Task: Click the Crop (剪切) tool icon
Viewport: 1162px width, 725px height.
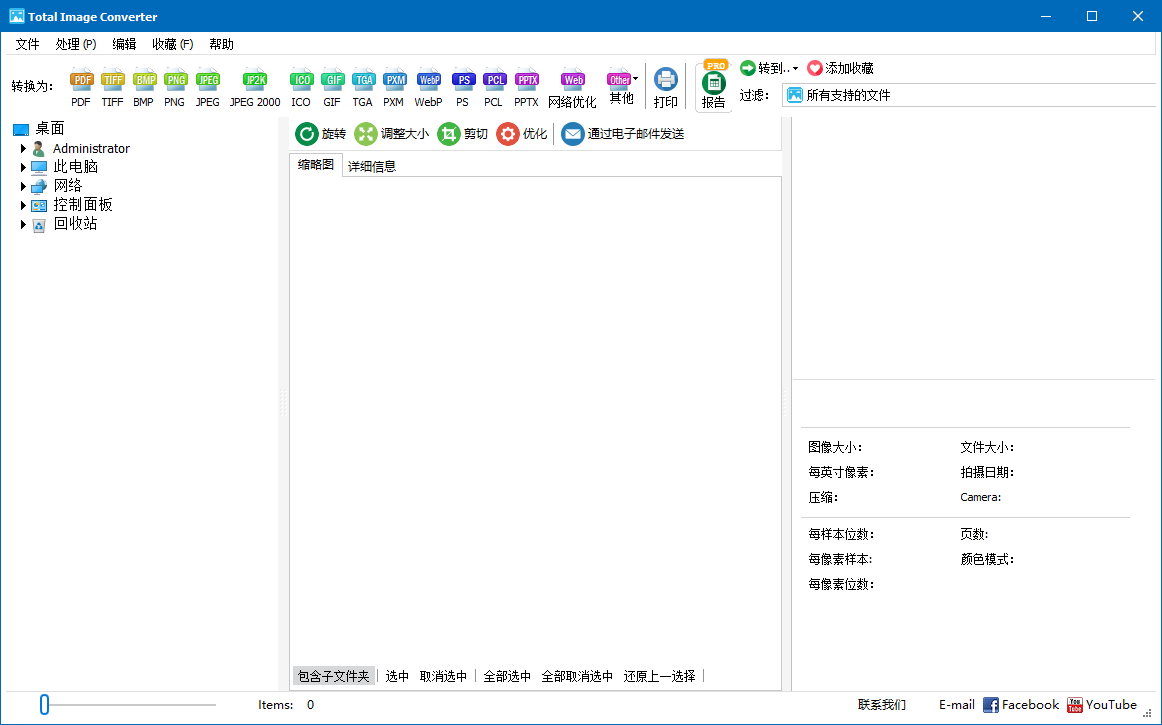Action: [449, 134]
